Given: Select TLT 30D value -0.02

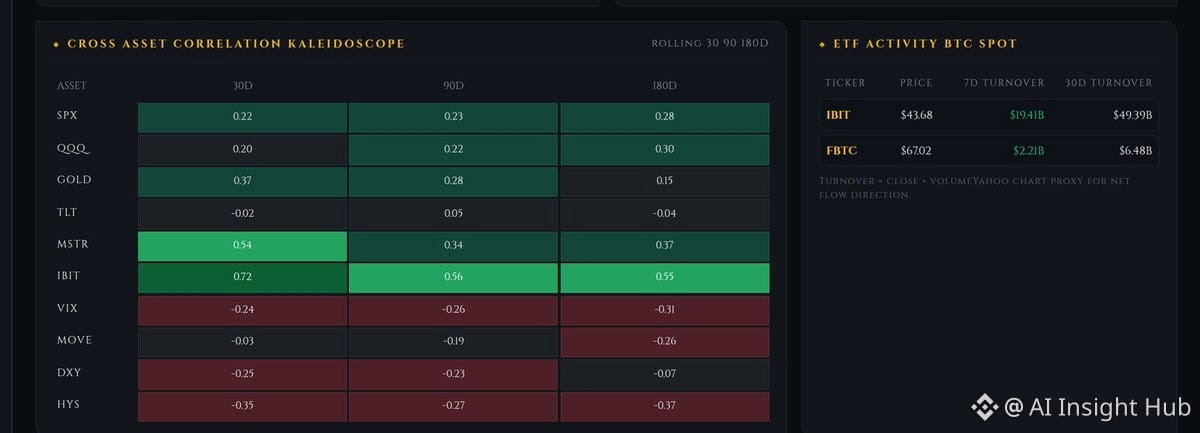Looking at the screenshot, I should click(x=243, y=213).
